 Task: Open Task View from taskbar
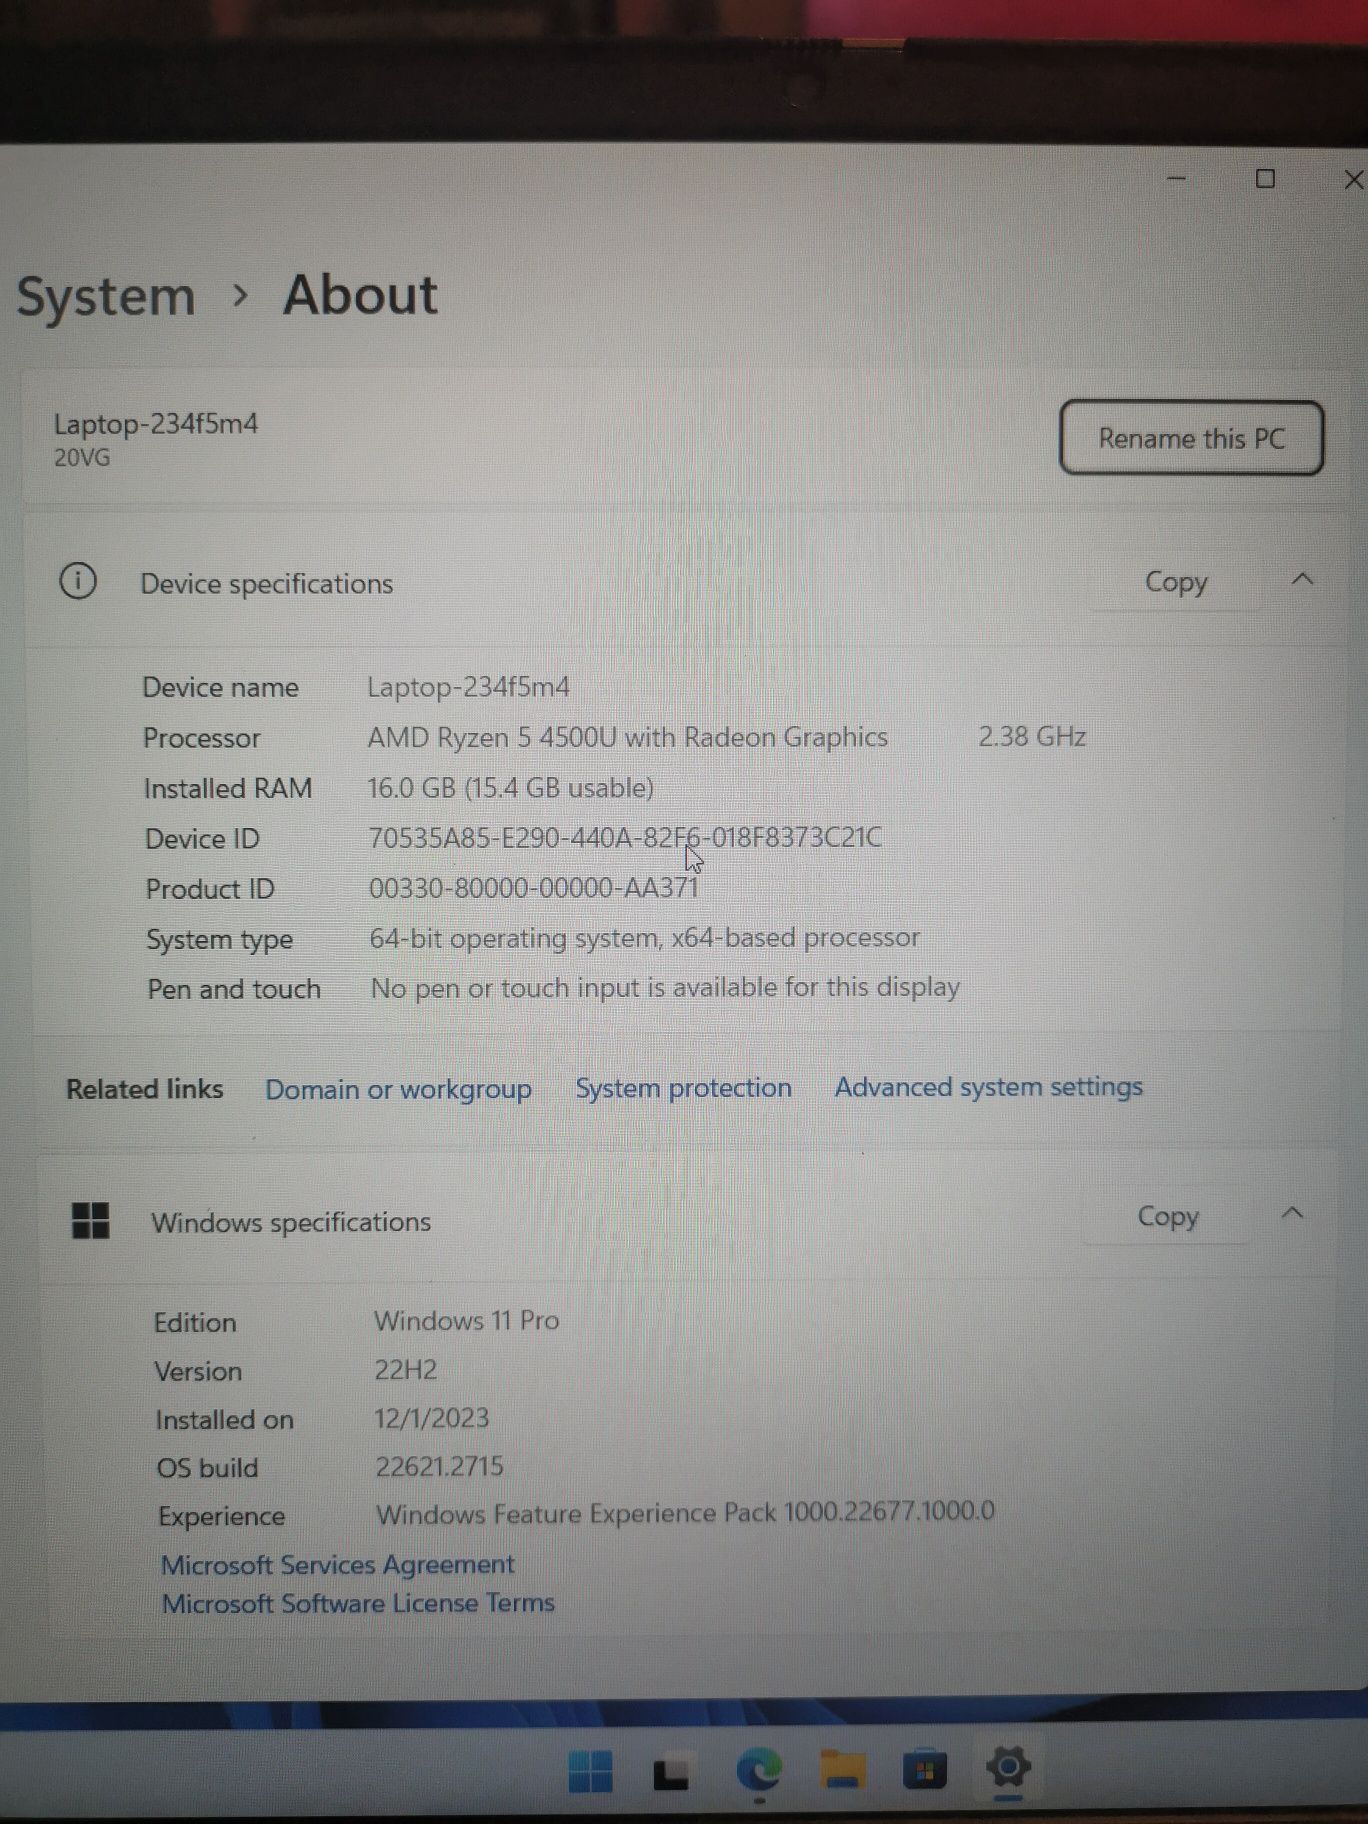(x=671, y=1774)
